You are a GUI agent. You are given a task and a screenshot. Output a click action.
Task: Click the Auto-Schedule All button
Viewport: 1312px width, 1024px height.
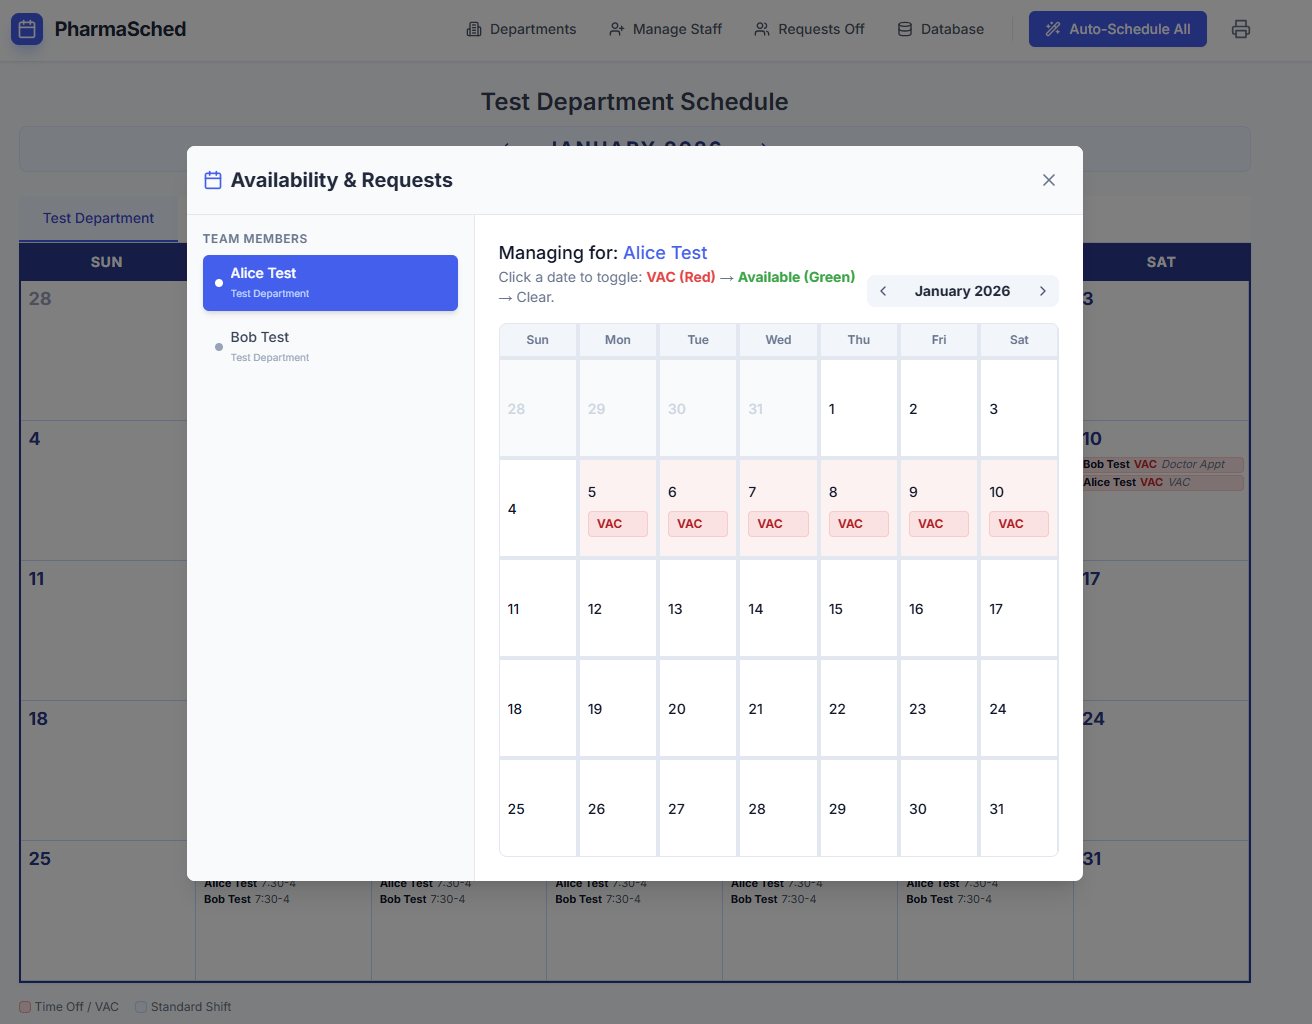pos(1117,29)
